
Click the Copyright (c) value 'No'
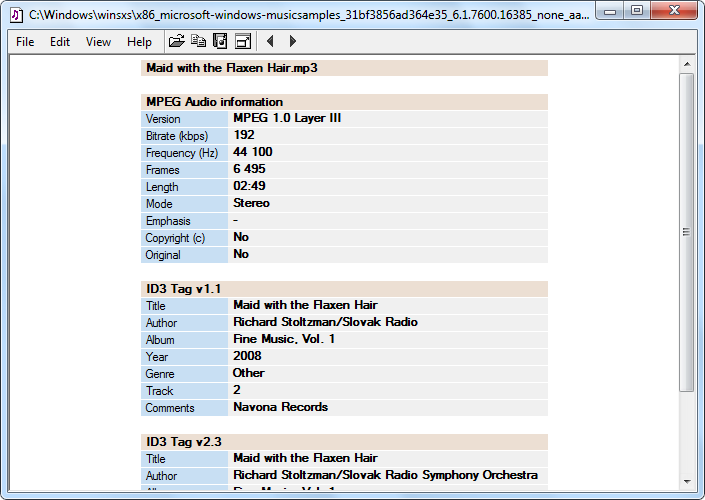(x=241, y=237)
